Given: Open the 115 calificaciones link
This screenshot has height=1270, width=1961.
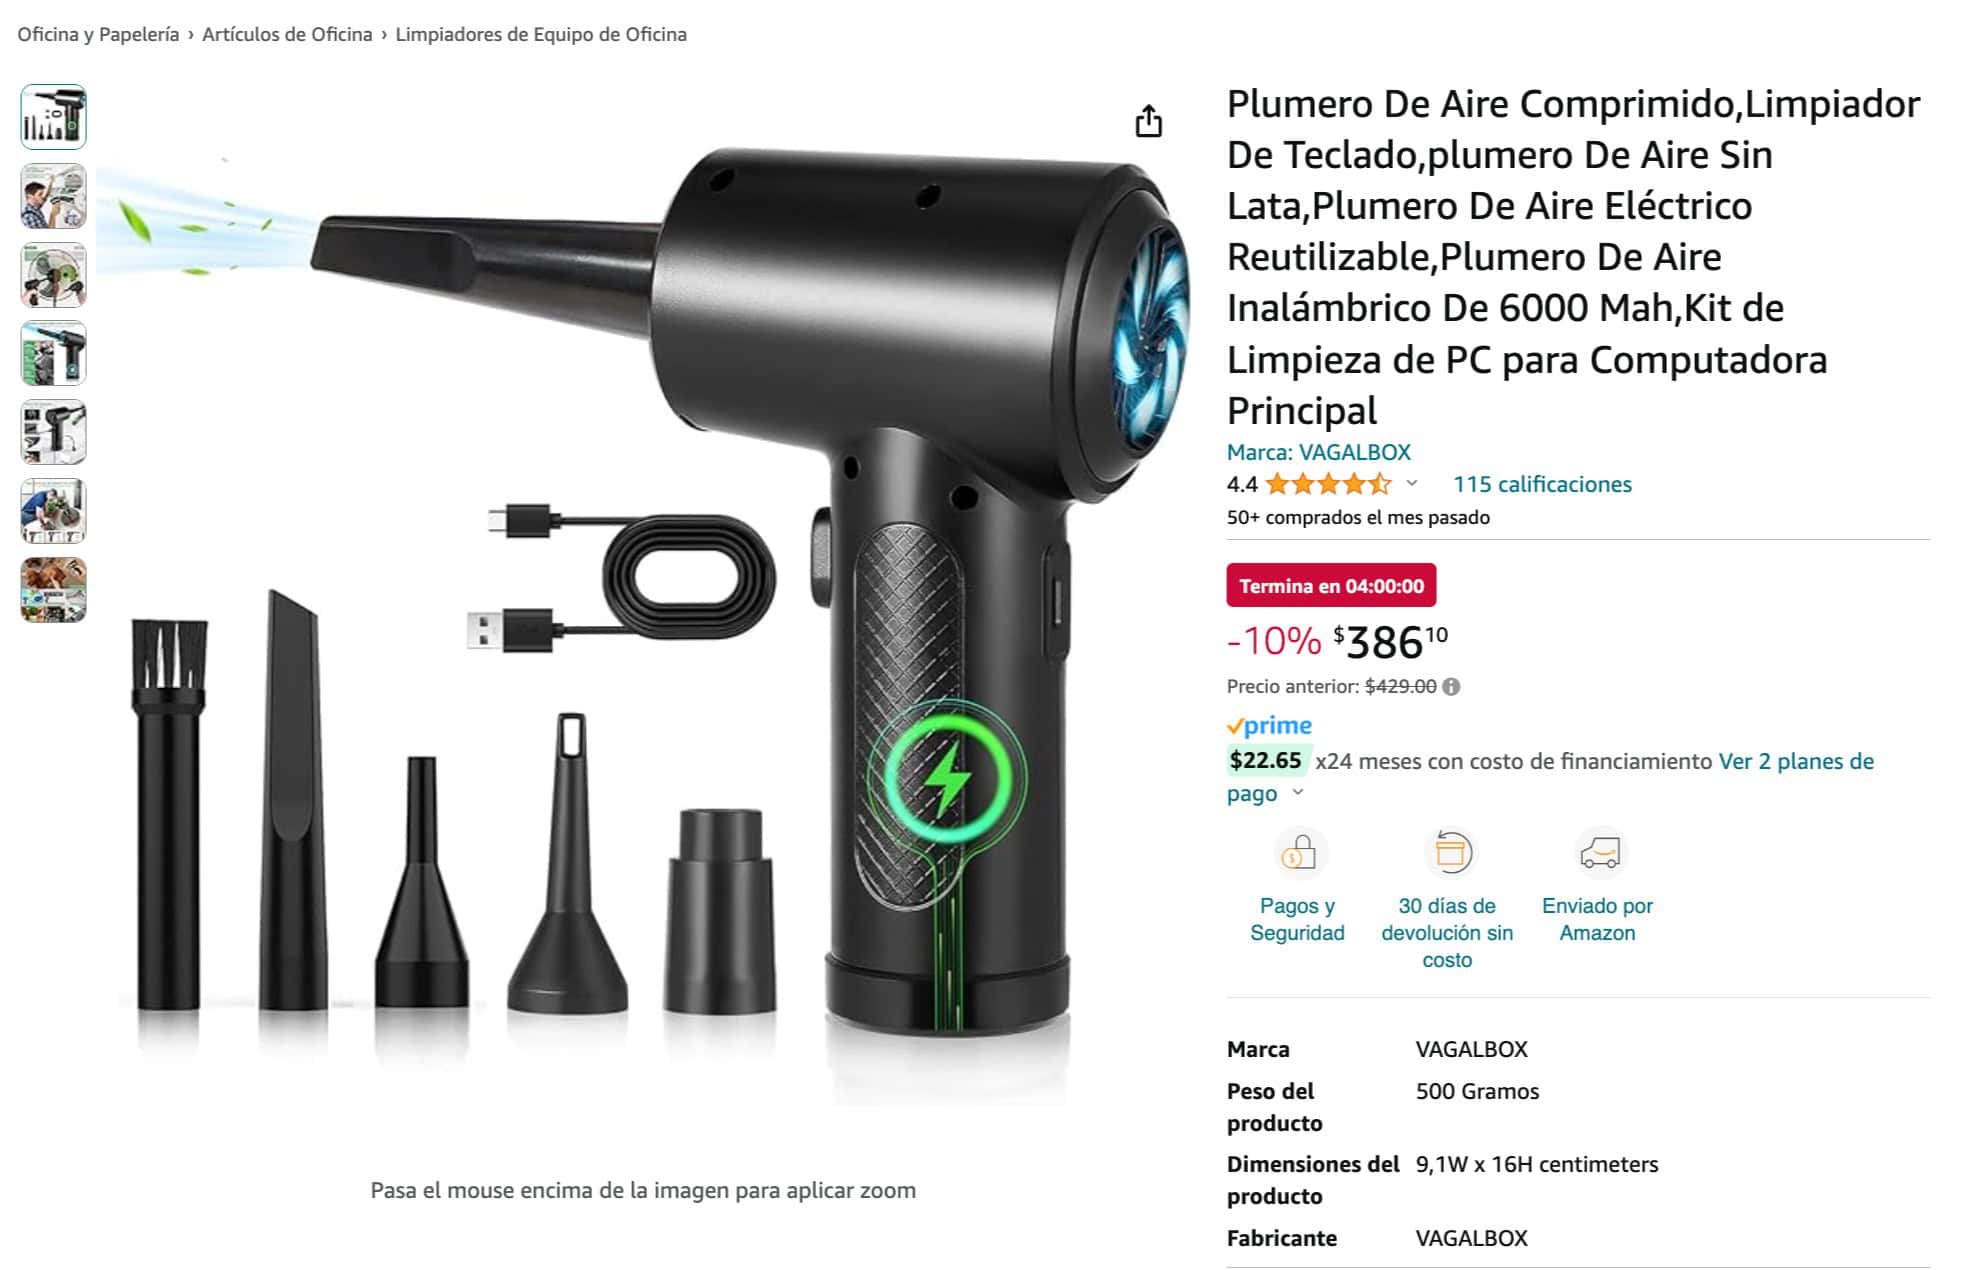Looking at the screenshot, I should (1541, 485).
